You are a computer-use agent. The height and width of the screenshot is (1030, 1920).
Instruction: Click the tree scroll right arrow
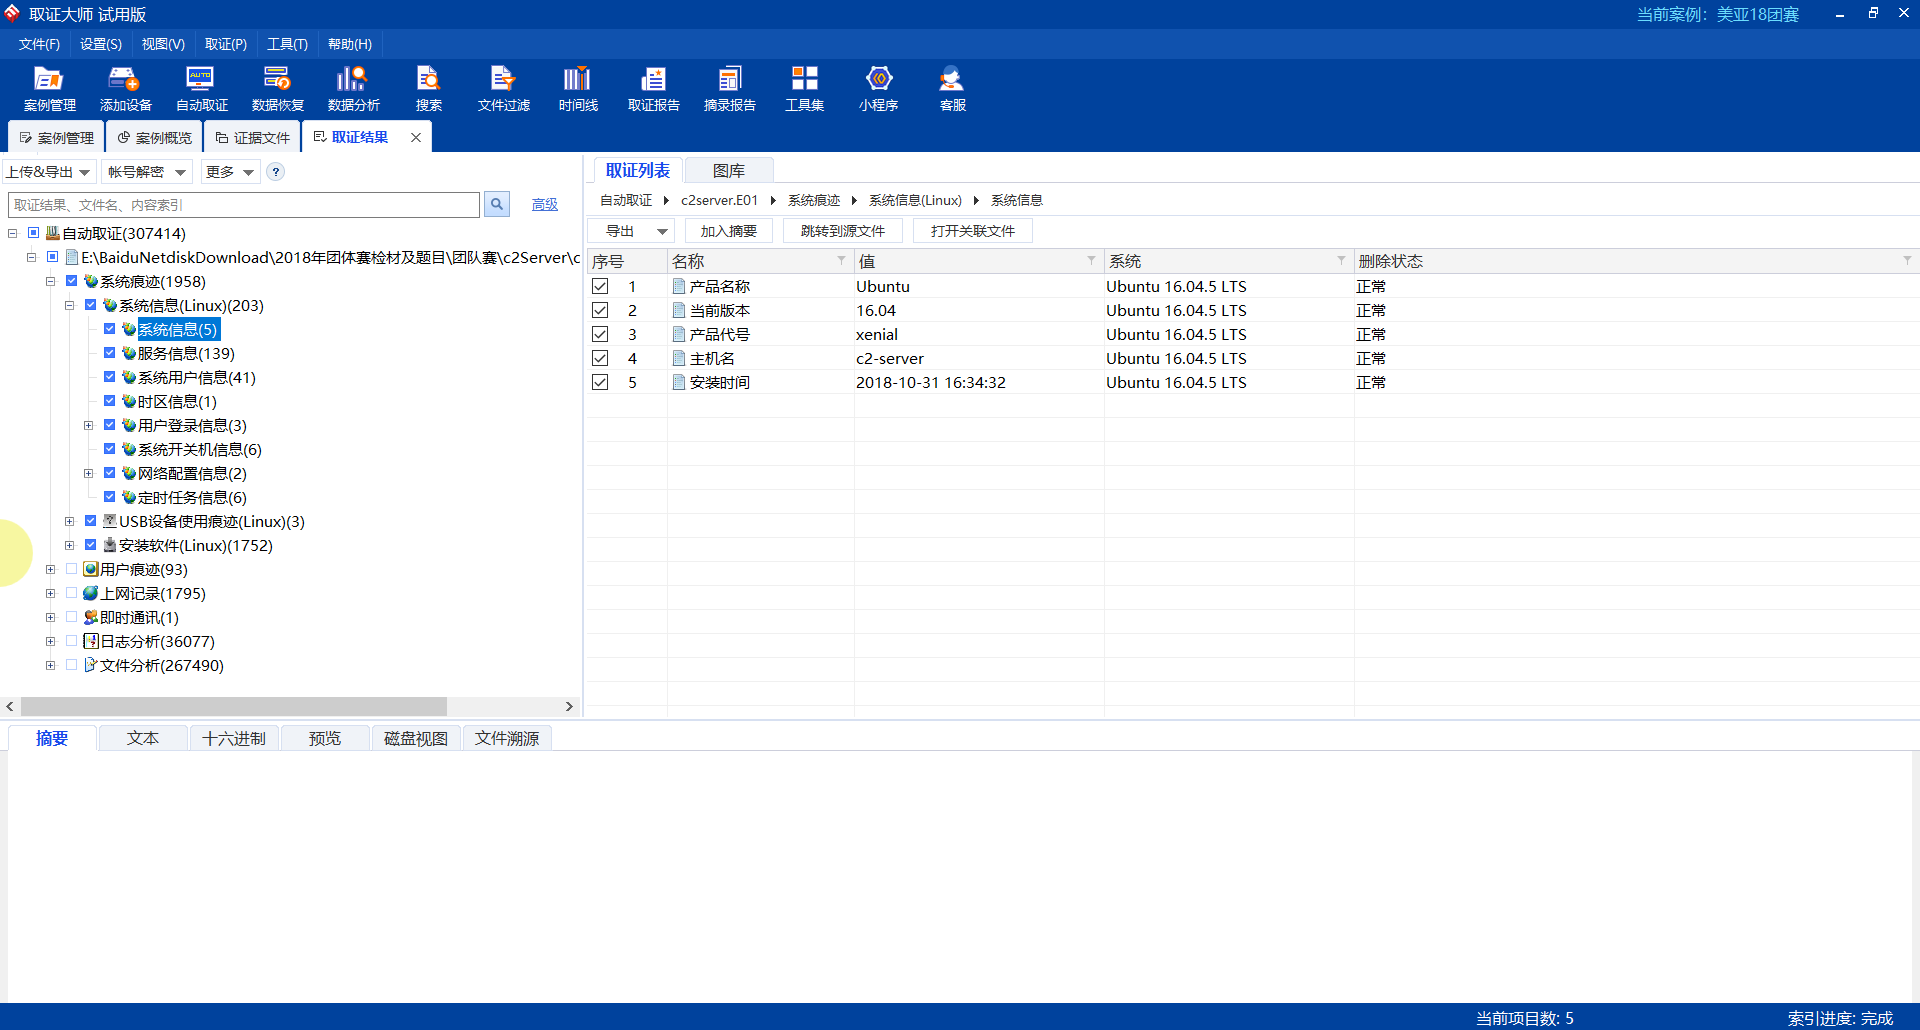pos(569,706)
